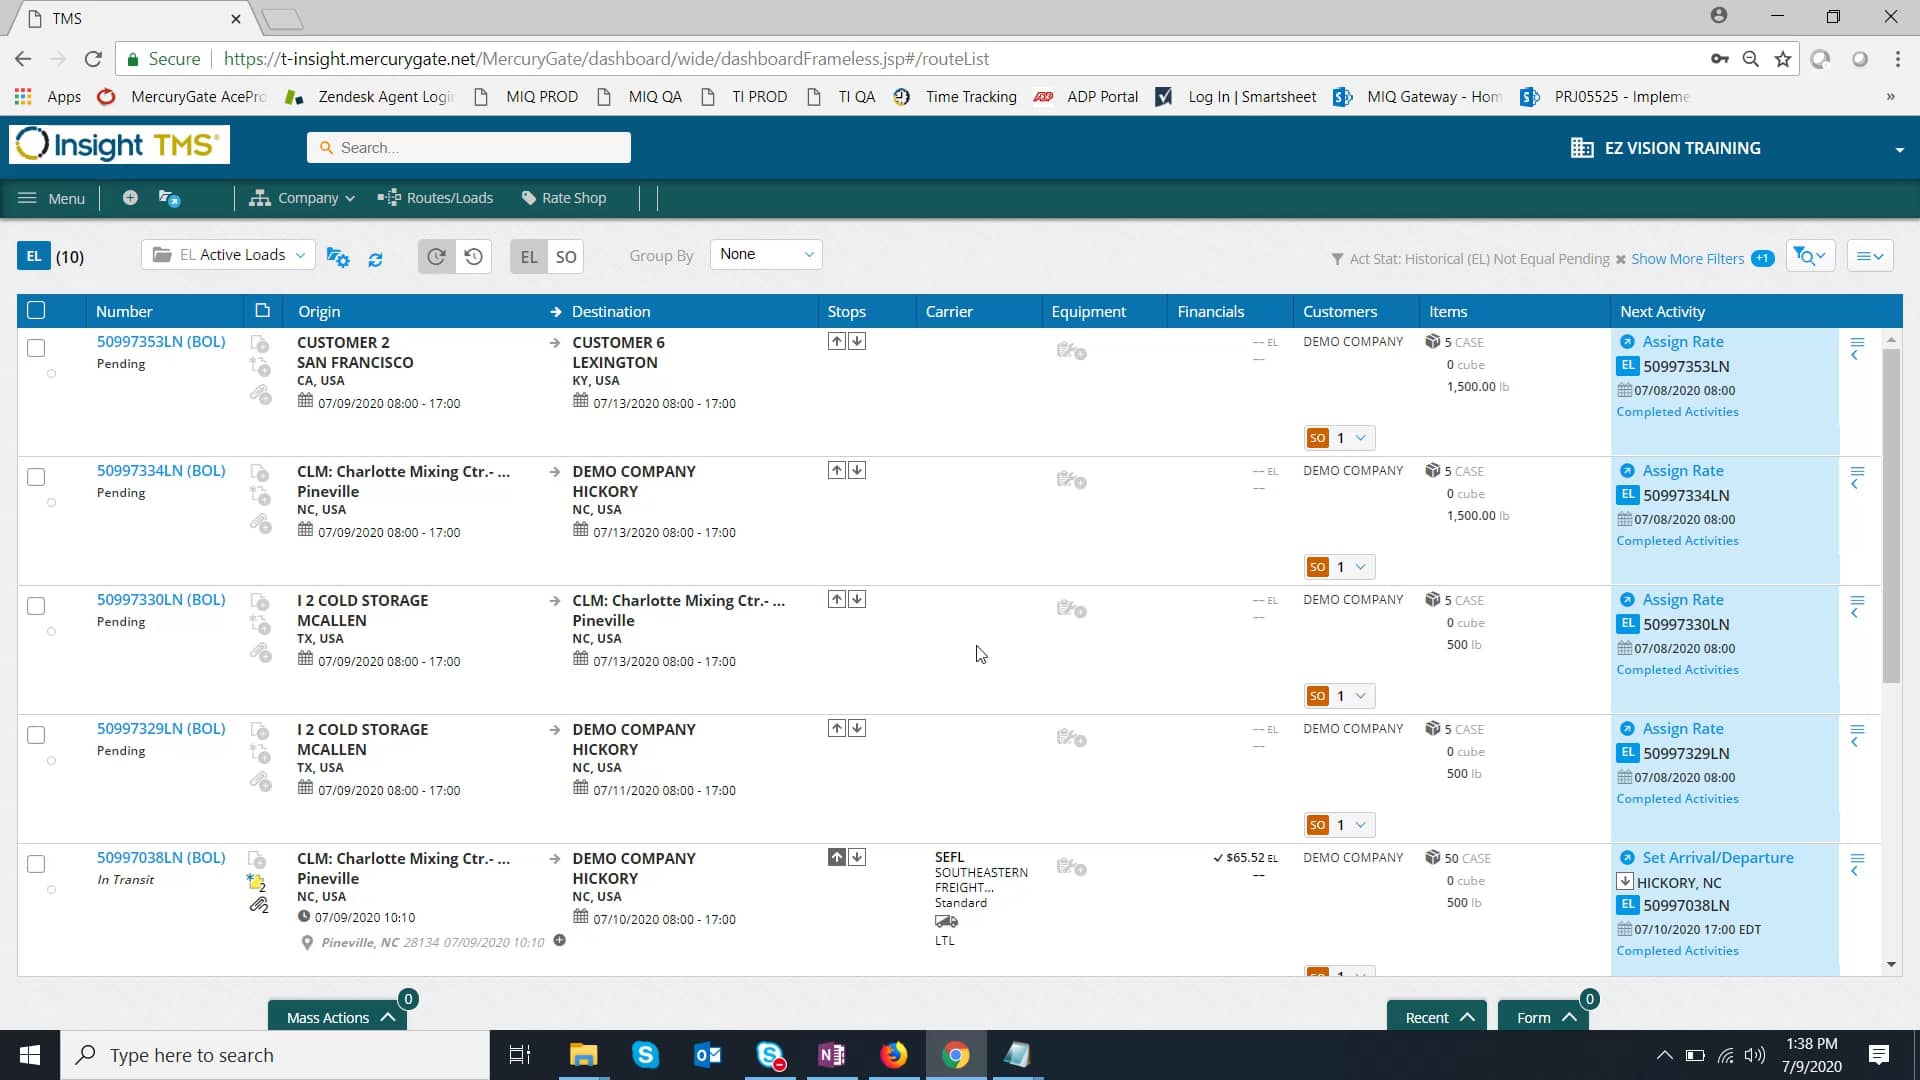This screenshot has width=1920, height=1080.
Task: Select the checkbox for load 50997334LN
Action: coord(36,477)
